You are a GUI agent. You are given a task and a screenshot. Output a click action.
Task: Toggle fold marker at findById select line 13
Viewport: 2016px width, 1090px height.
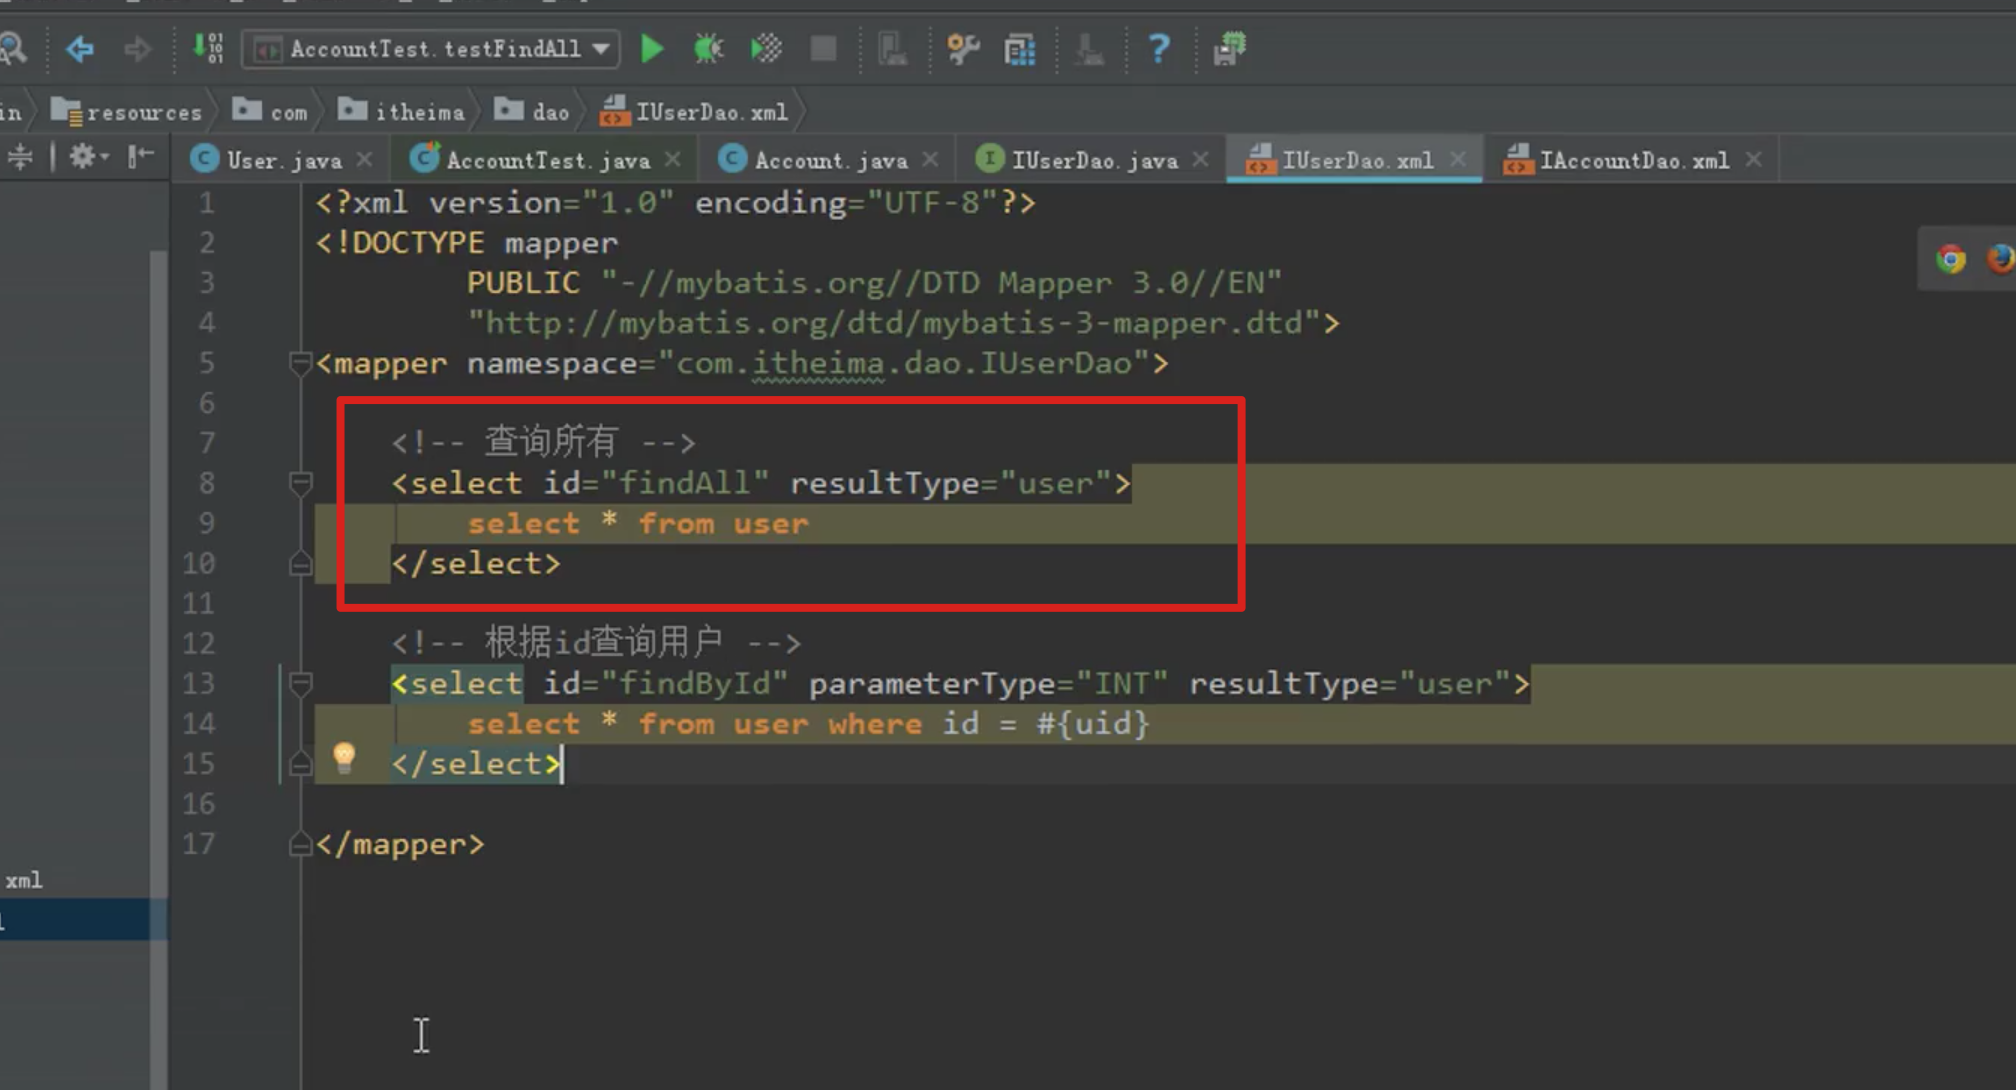click(x=299, y=684)
